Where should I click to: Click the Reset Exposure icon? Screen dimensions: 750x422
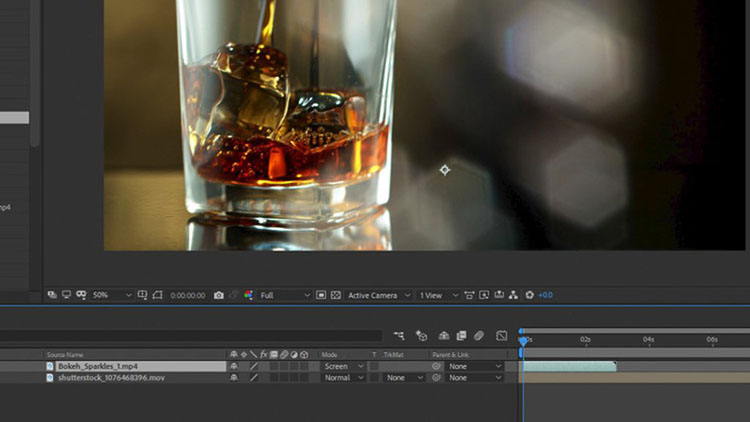click(530, 296)
